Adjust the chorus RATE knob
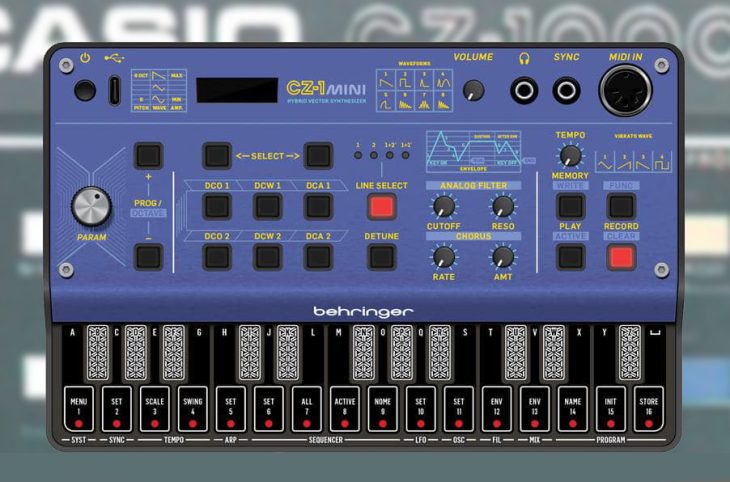 [x=444, y=257]
